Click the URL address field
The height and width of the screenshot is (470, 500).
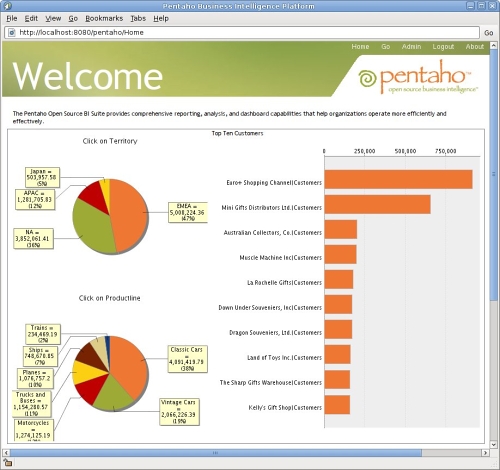242,33
